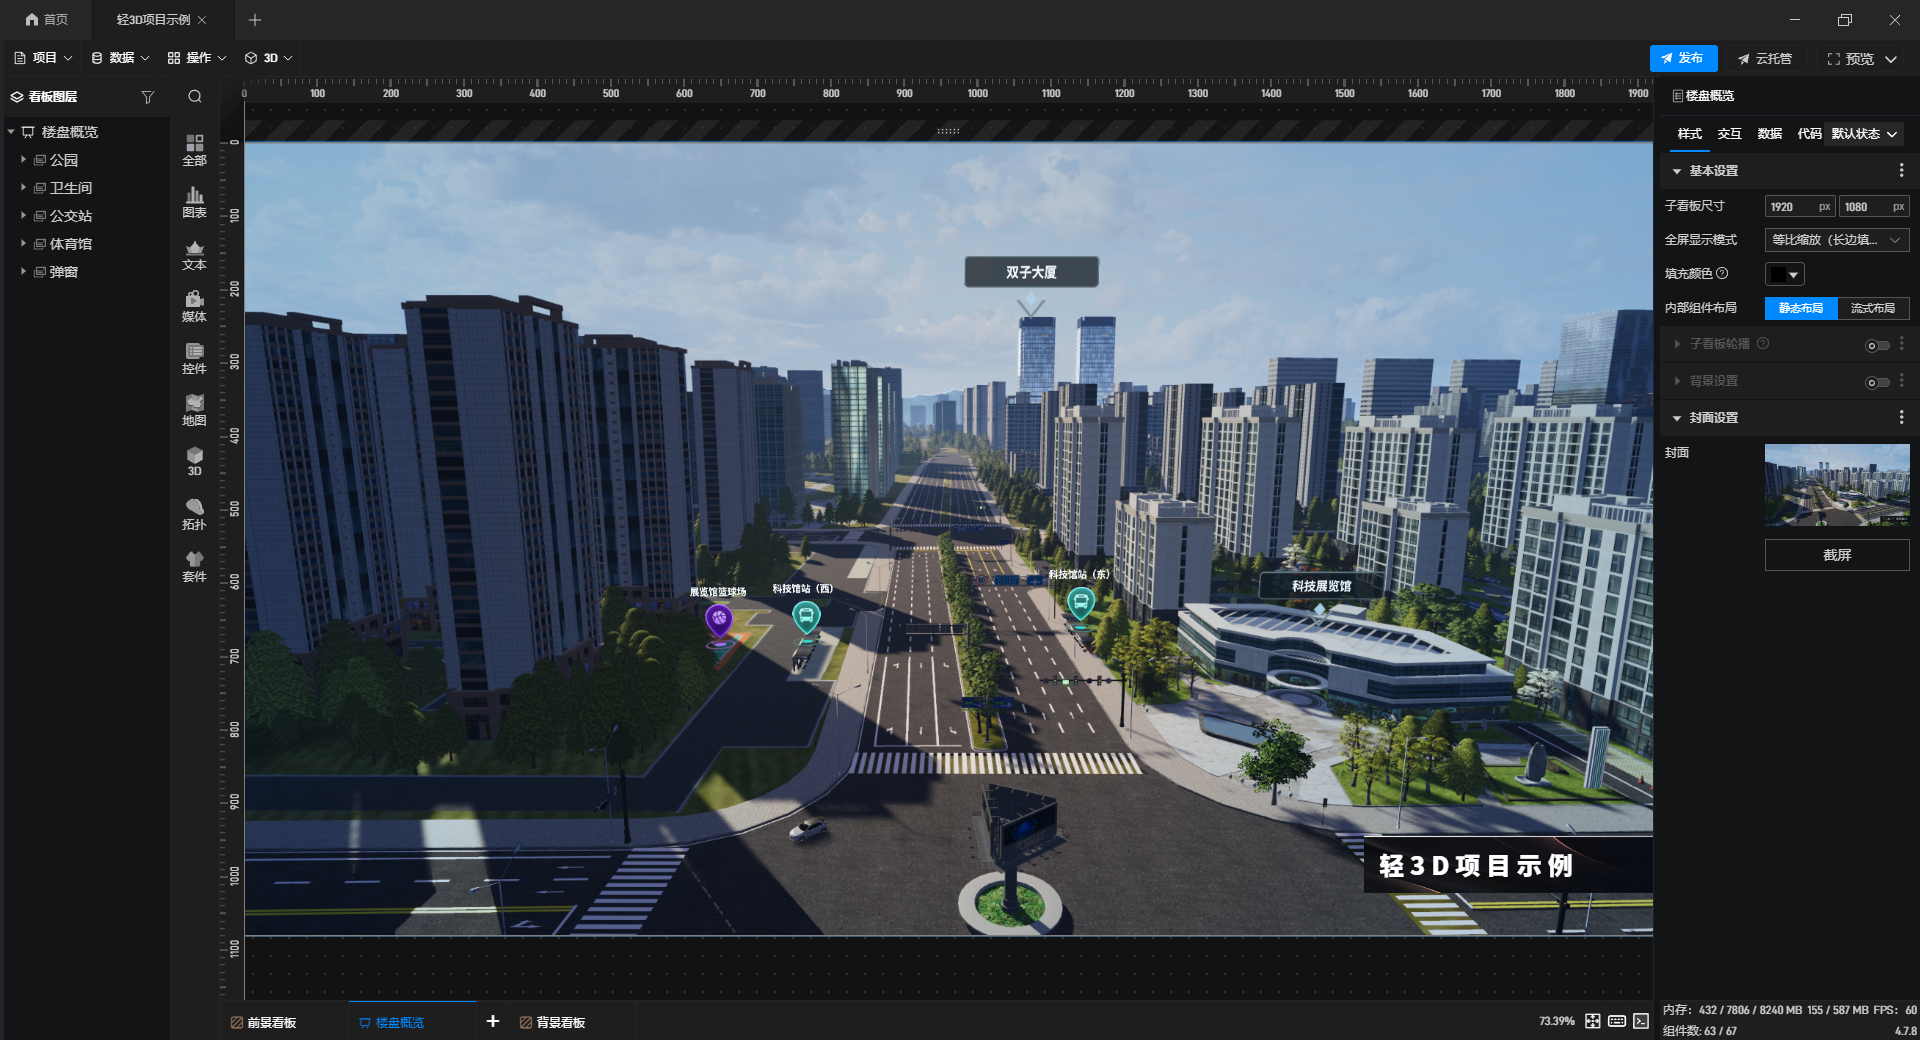
Task: Toggle the 子看板轮播 switch
Action: coord(1877,345)
